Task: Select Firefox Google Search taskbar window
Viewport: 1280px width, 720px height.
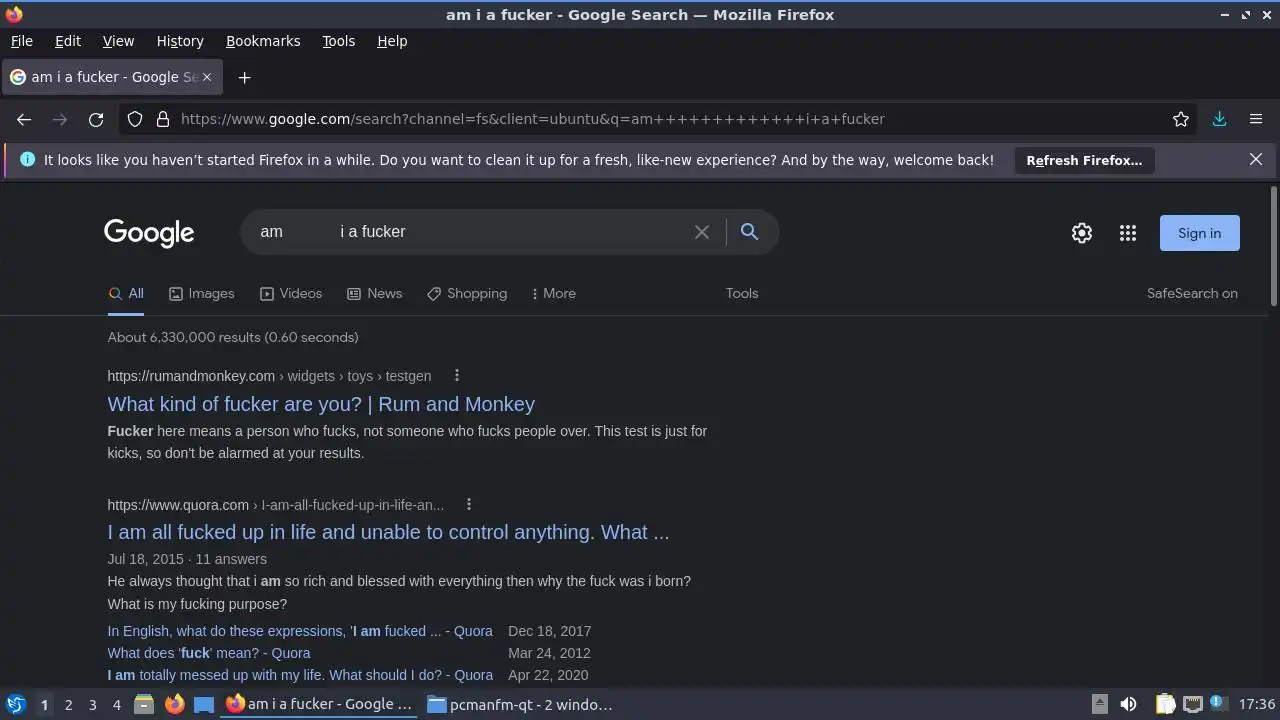Action: pos(320,704)
